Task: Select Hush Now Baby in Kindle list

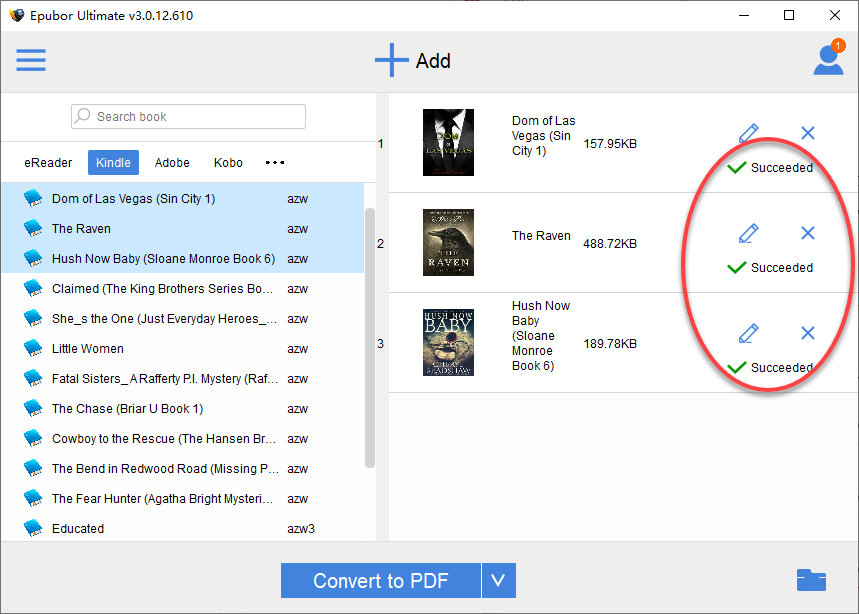Action: pyautogui.click(x=182, y=259)
